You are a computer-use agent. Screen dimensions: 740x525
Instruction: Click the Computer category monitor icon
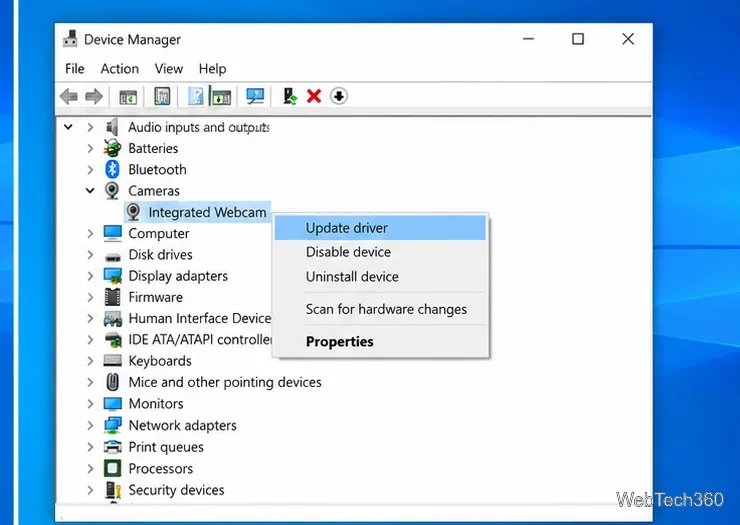[112, 233]
